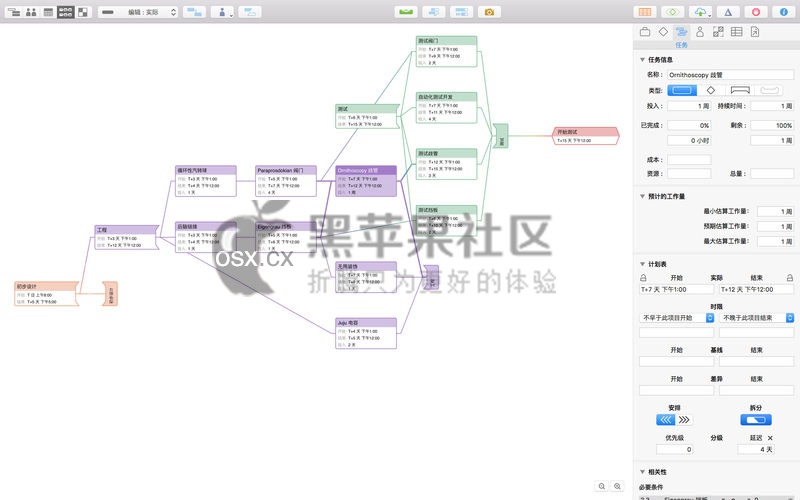Open the 不晚于此项目结束 constraint dropdown
Screen dimensions: 800x500
(757, 317)
